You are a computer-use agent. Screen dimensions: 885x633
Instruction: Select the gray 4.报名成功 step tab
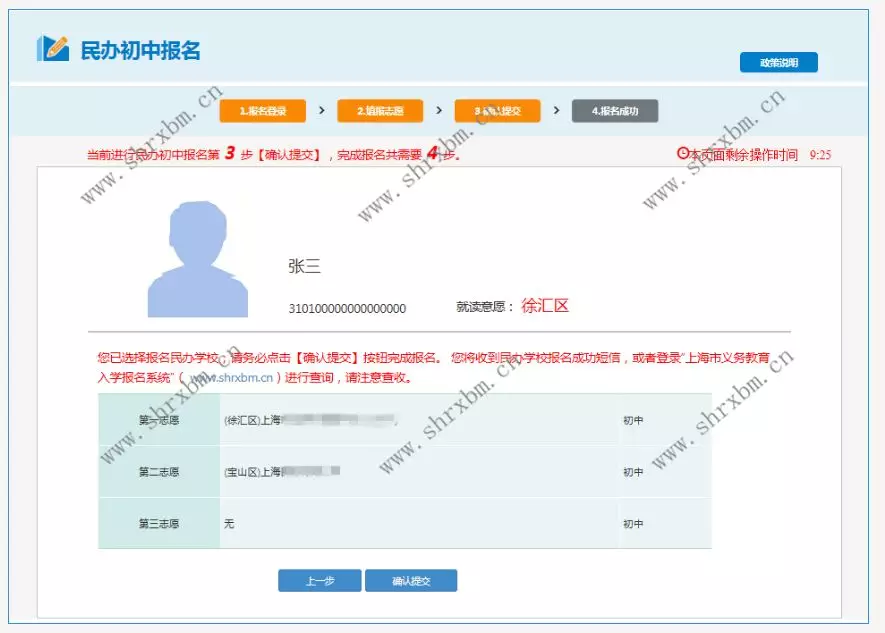pyautogui.click(x=613, y=111)
